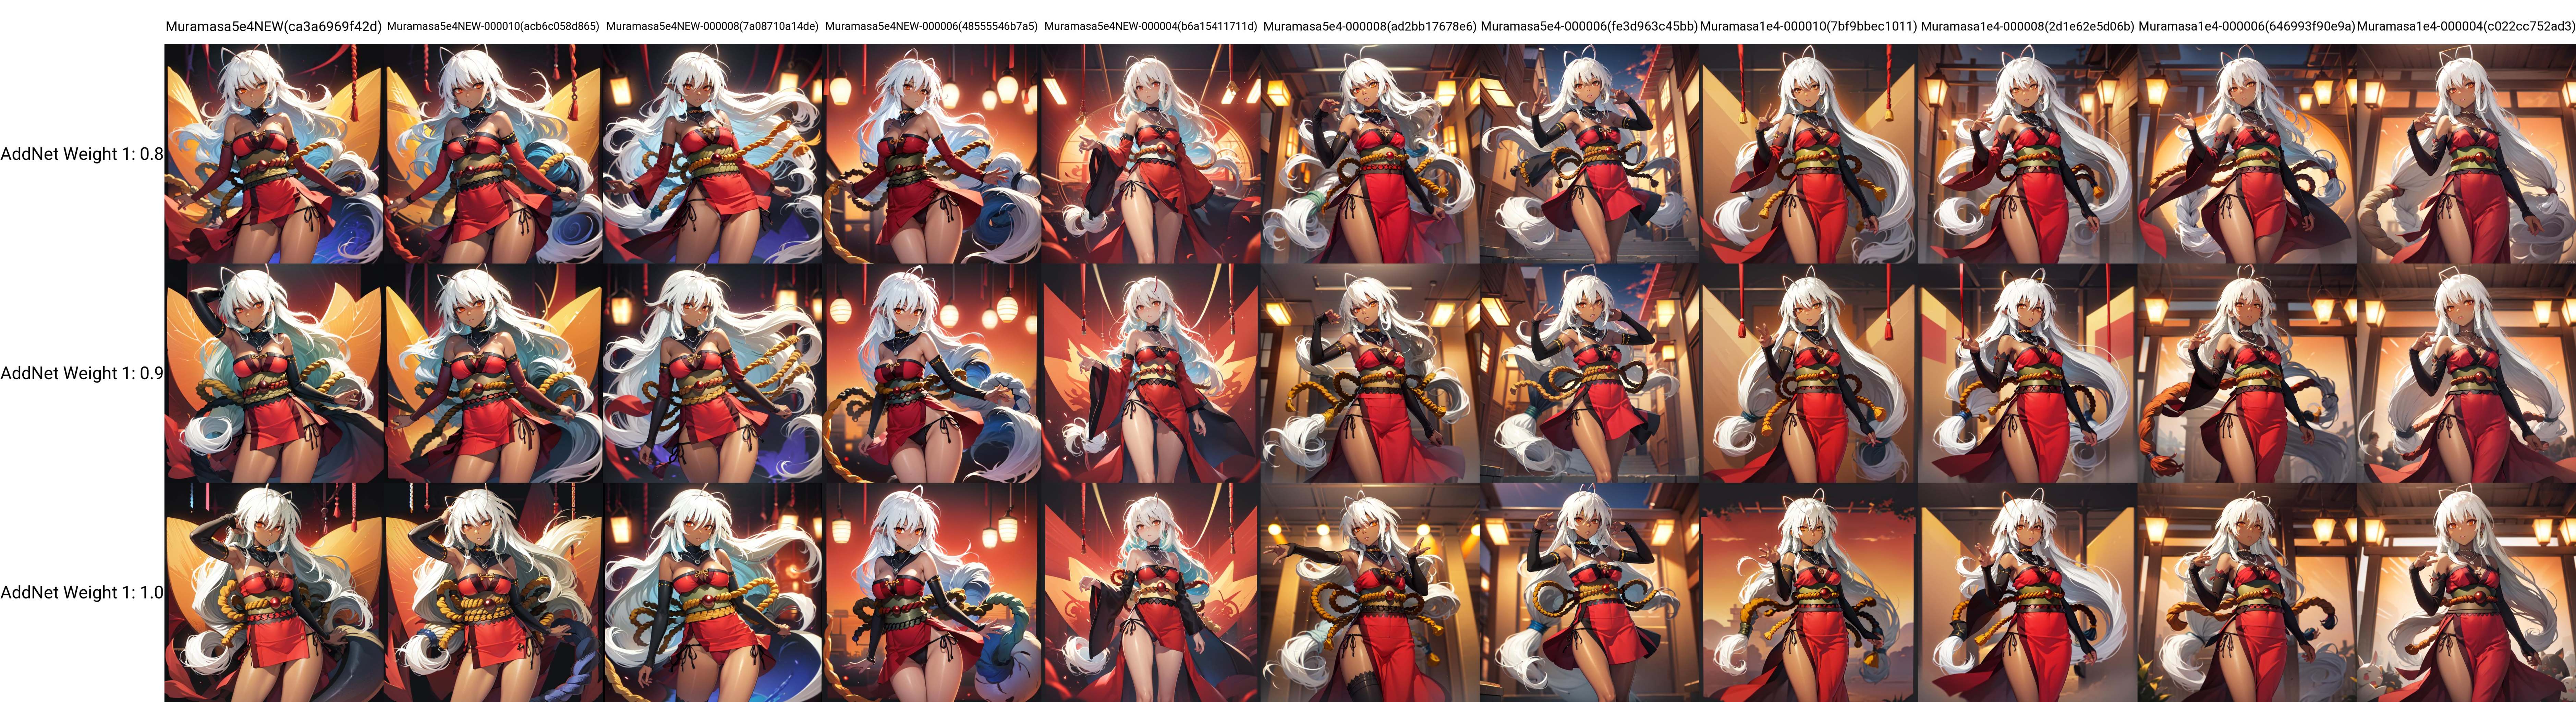Viewport: 2576px width, 702px height.
Task: Click the 'AddNet Weight 1: 0.8' row label
Action: (82, 154)
